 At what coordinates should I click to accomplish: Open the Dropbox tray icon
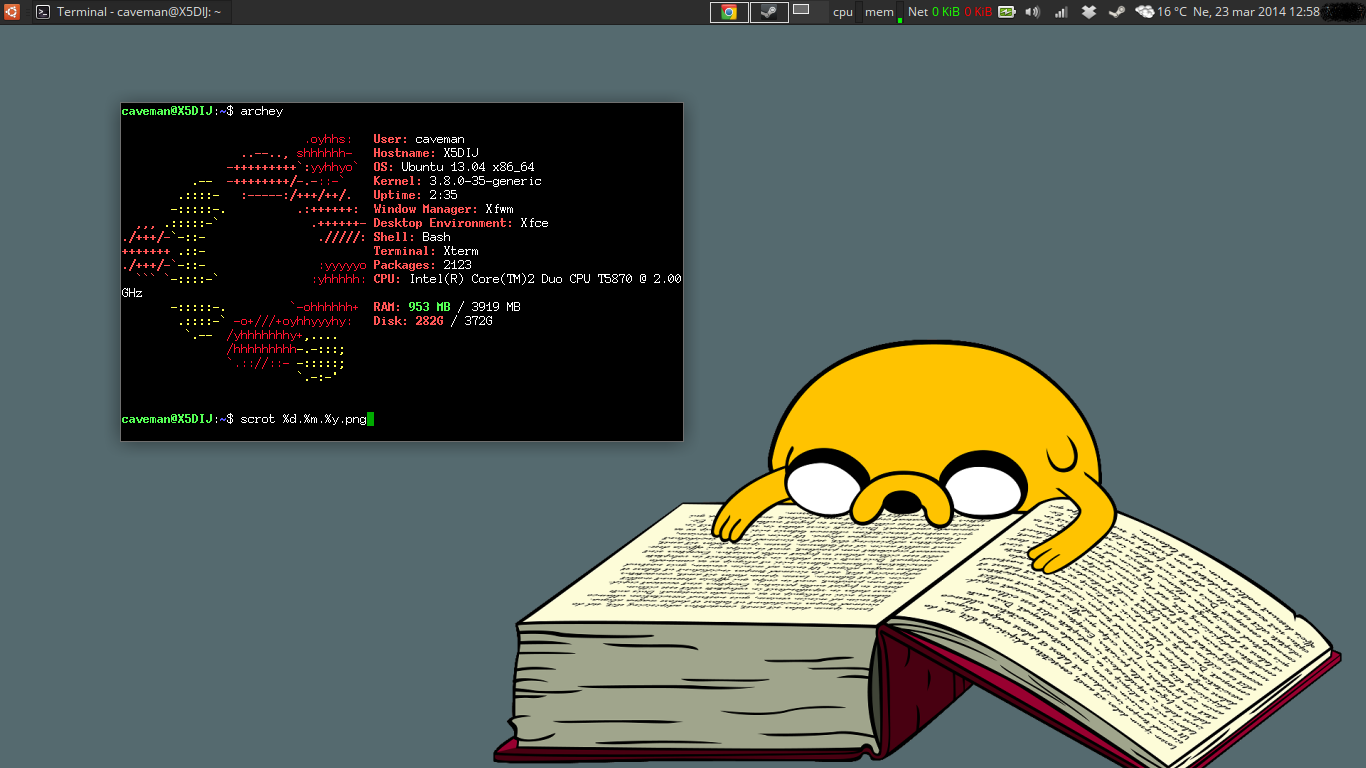point(1090,12)
